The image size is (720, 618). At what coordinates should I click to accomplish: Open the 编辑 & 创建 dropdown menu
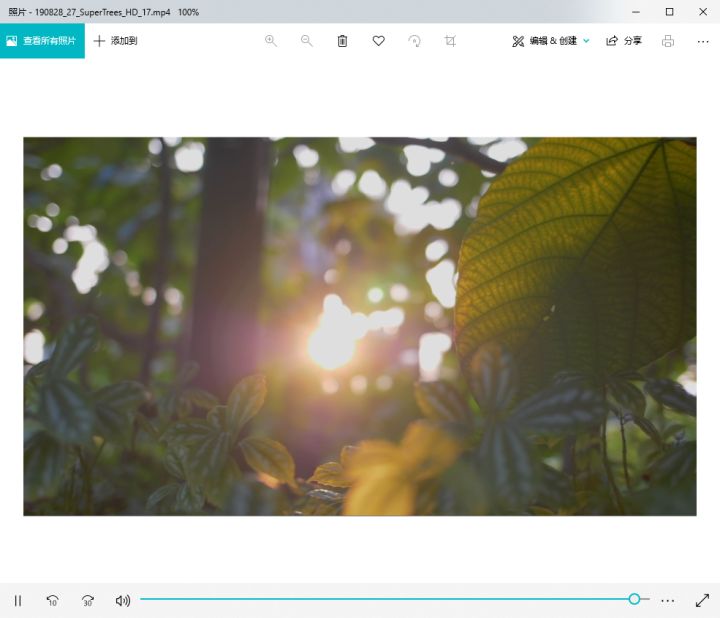551,41
